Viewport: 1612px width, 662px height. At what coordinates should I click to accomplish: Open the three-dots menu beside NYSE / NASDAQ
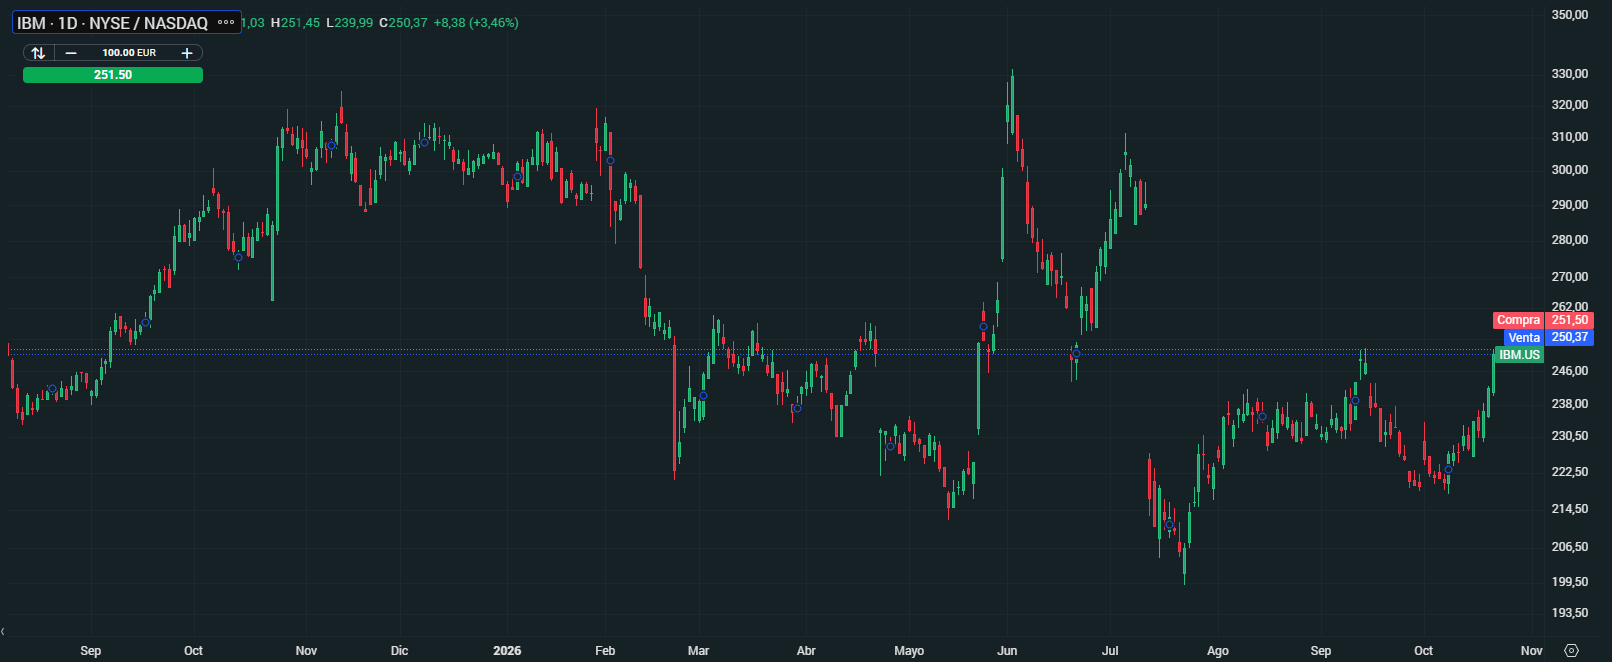[226, 22]
